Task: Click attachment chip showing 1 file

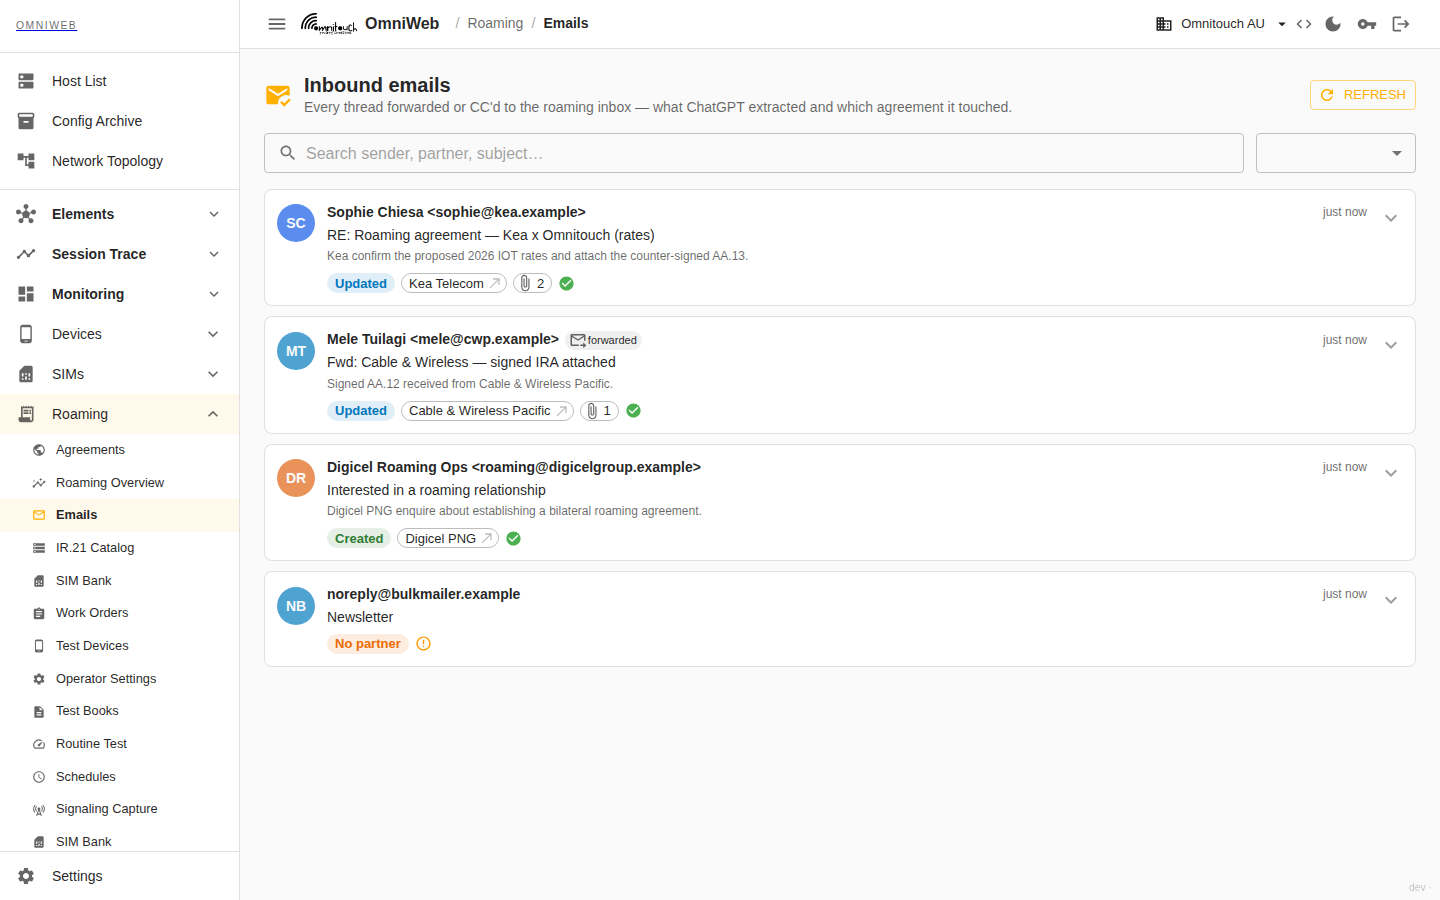Action: [x=599, y=411]
